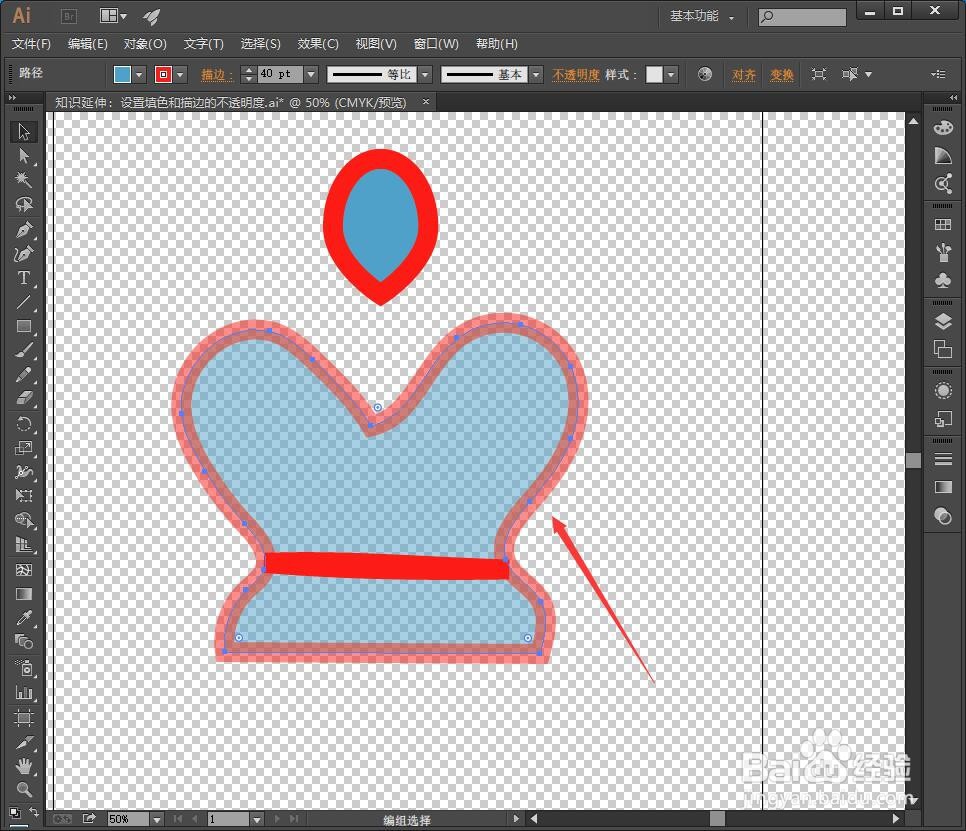
Task: Toggle the stroke swatch in the control bar
Action: tap(162, 74)
